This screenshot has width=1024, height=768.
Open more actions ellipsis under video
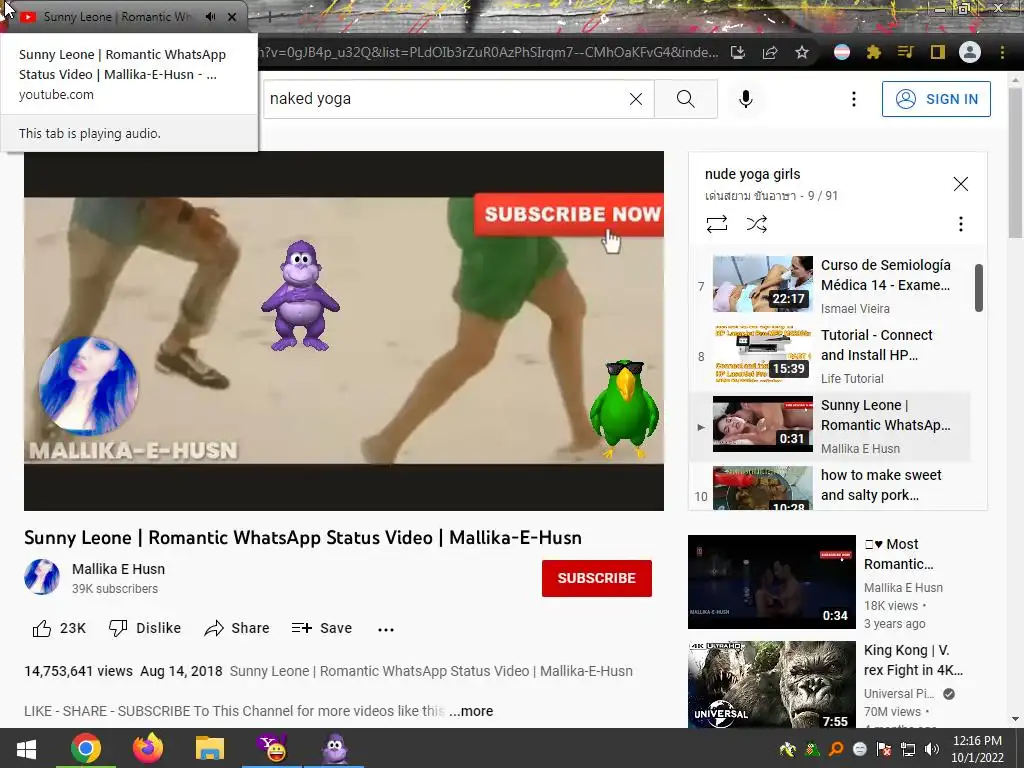pyautogui.click(x=386, y=630)
